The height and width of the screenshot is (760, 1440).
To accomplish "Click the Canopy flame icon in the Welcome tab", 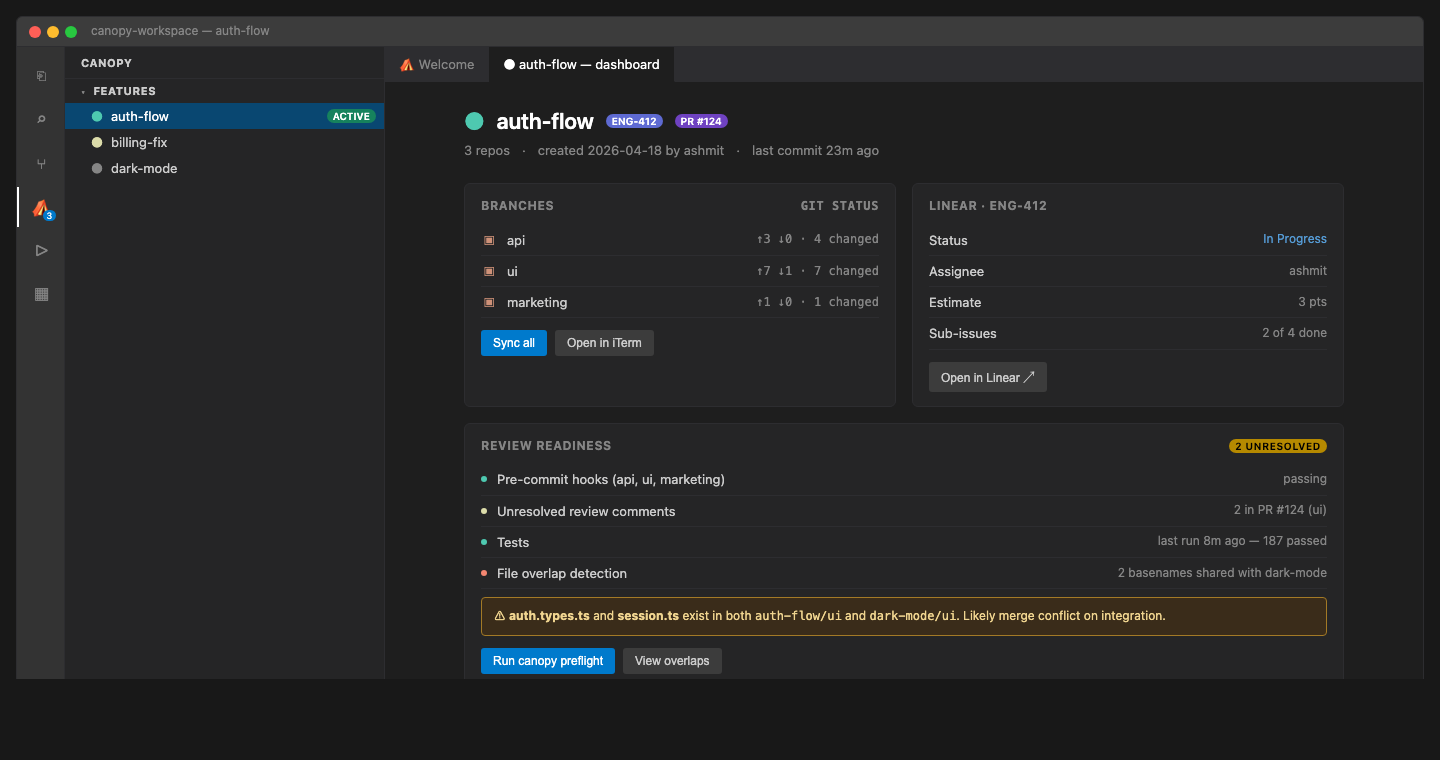I will click(x=406, y=64).
